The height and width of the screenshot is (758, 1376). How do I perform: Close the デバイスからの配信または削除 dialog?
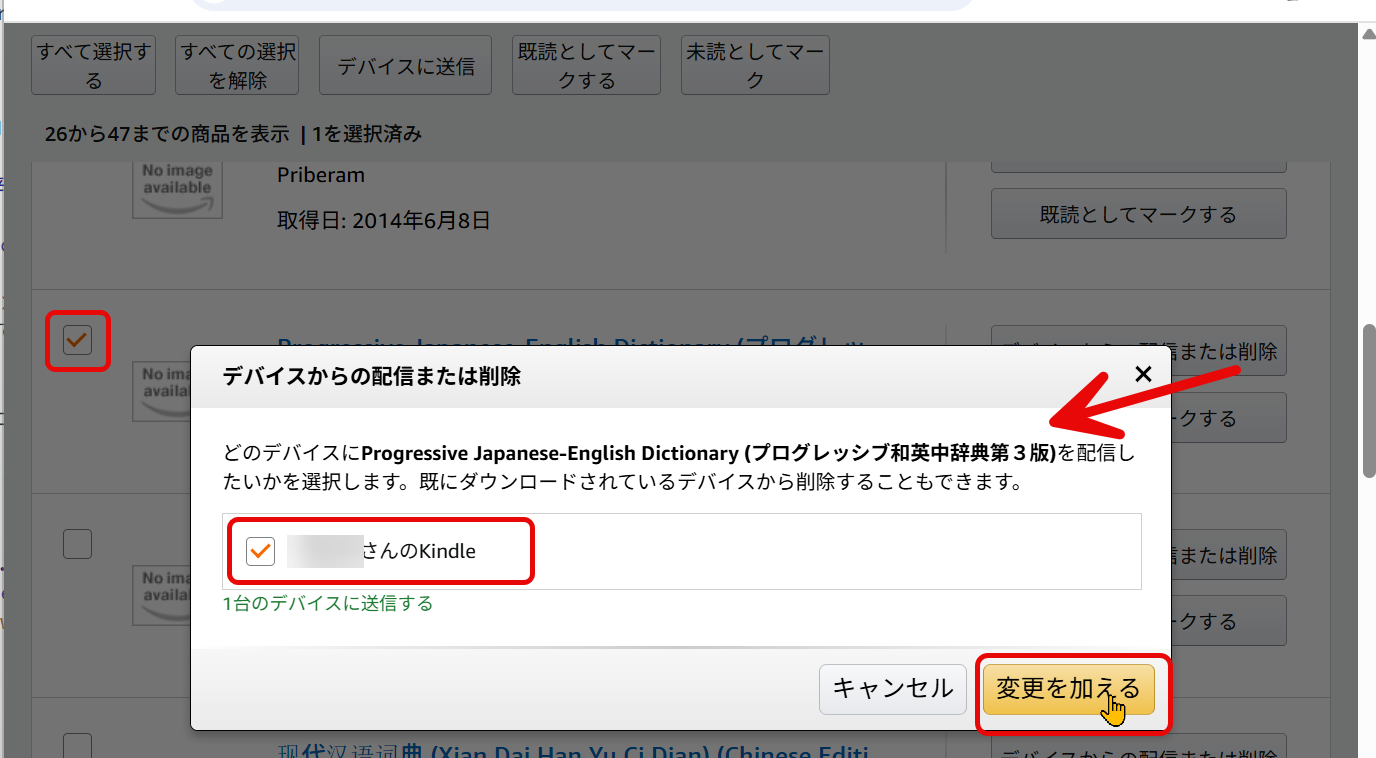coord(1143,373)
